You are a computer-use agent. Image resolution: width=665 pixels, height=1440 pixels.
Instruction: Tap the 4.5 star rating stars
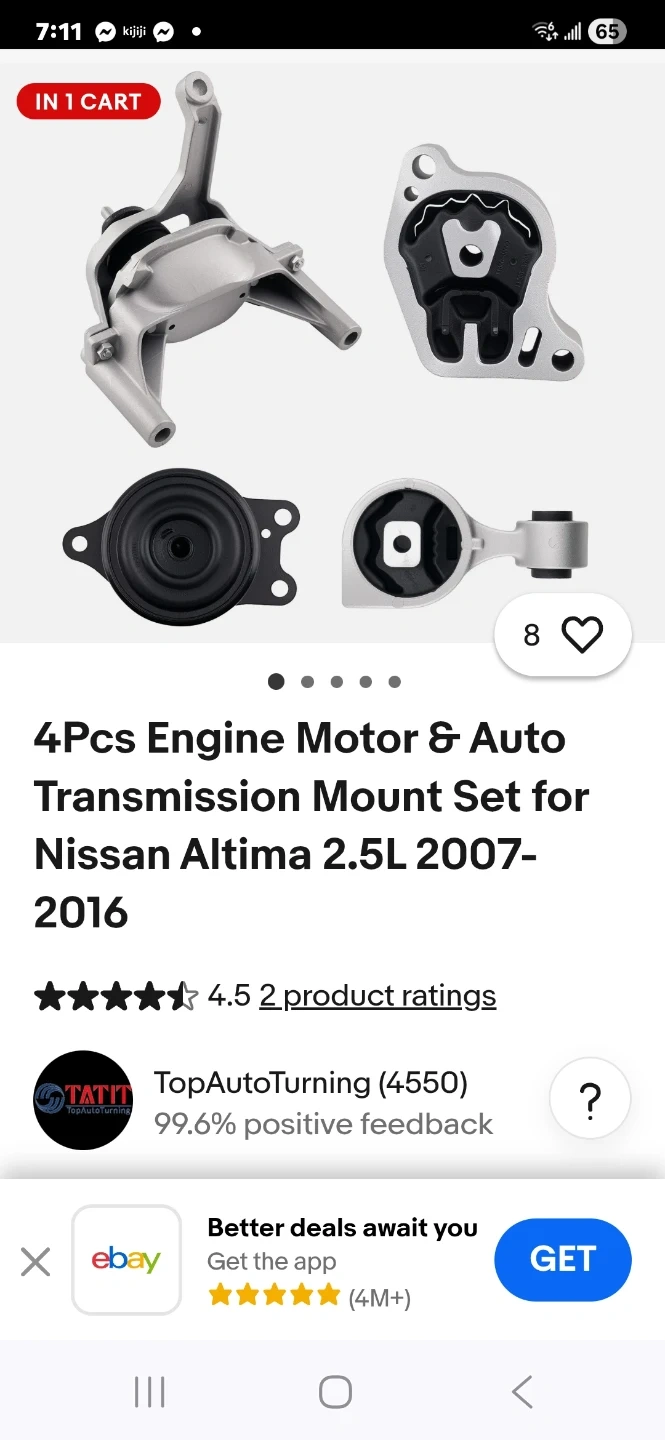click(x=116, y=996)
